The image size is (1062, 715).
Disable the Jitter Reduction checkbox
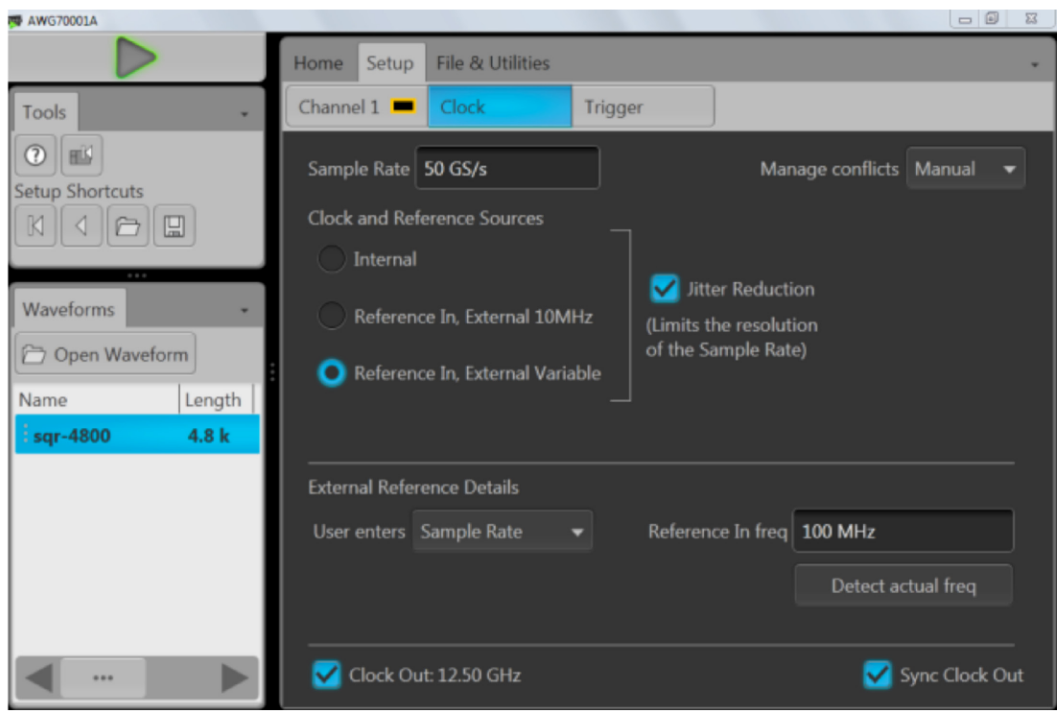[x=664, y=289]
